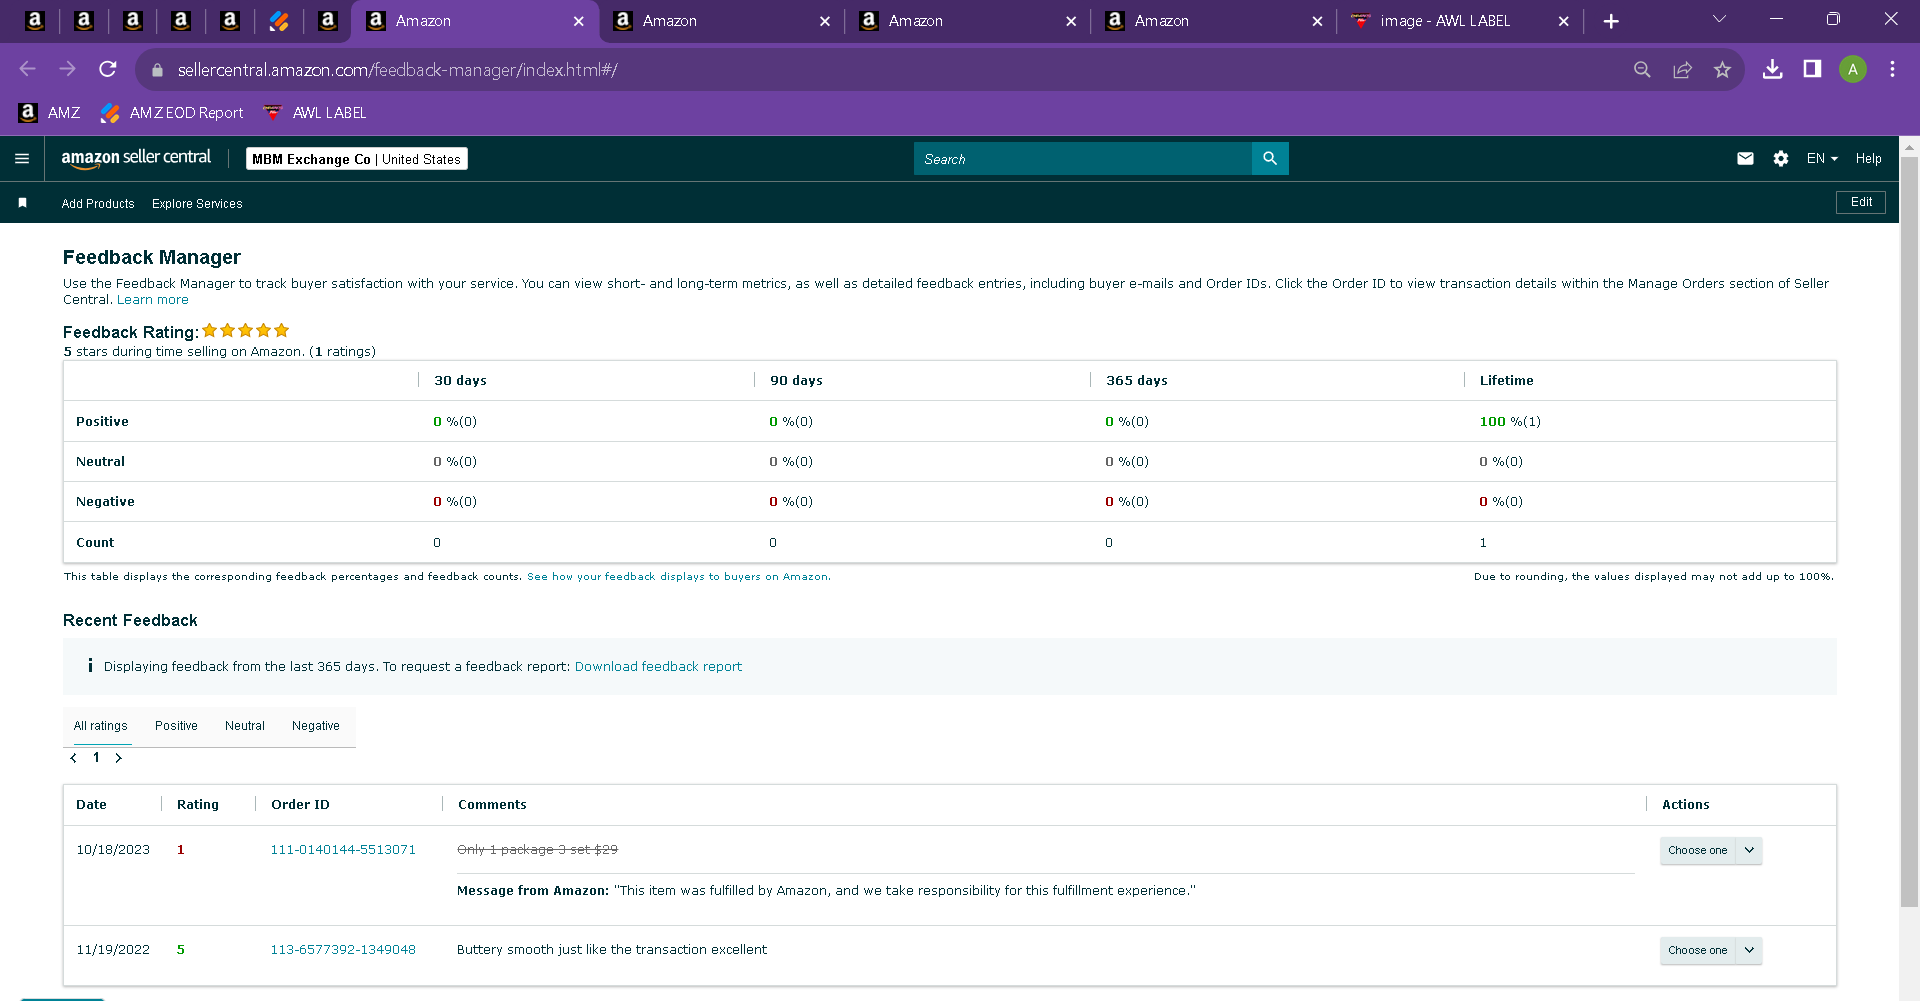The height and width of the screenshot is (1001, 1920).
Task: Click the MBM Exchange Co United States selector
Action: coord(357,159)
